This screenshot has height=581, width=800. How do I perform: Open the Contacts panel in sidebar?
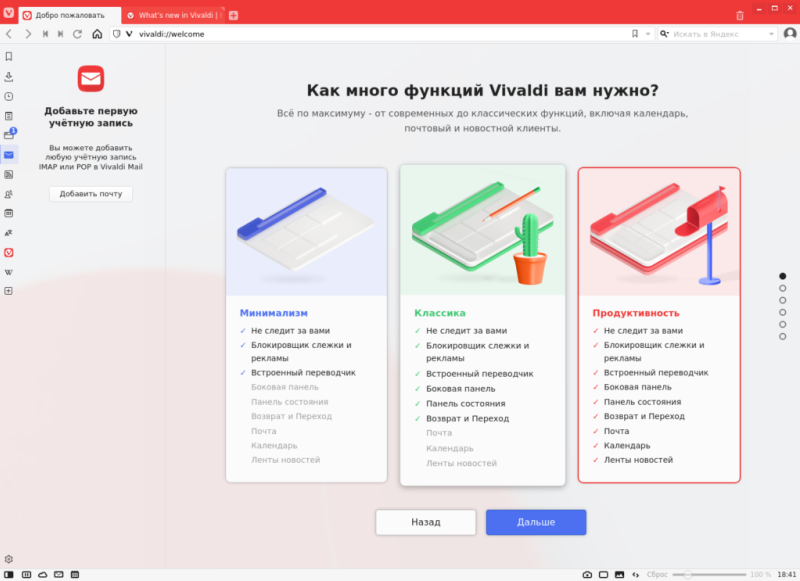[9, 194]
